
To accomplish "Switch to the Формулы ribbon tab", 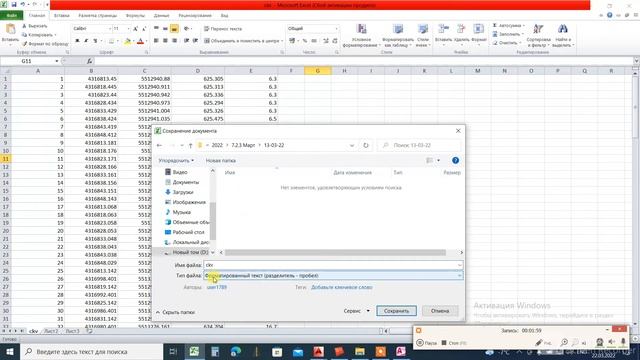I will [135, 16].
